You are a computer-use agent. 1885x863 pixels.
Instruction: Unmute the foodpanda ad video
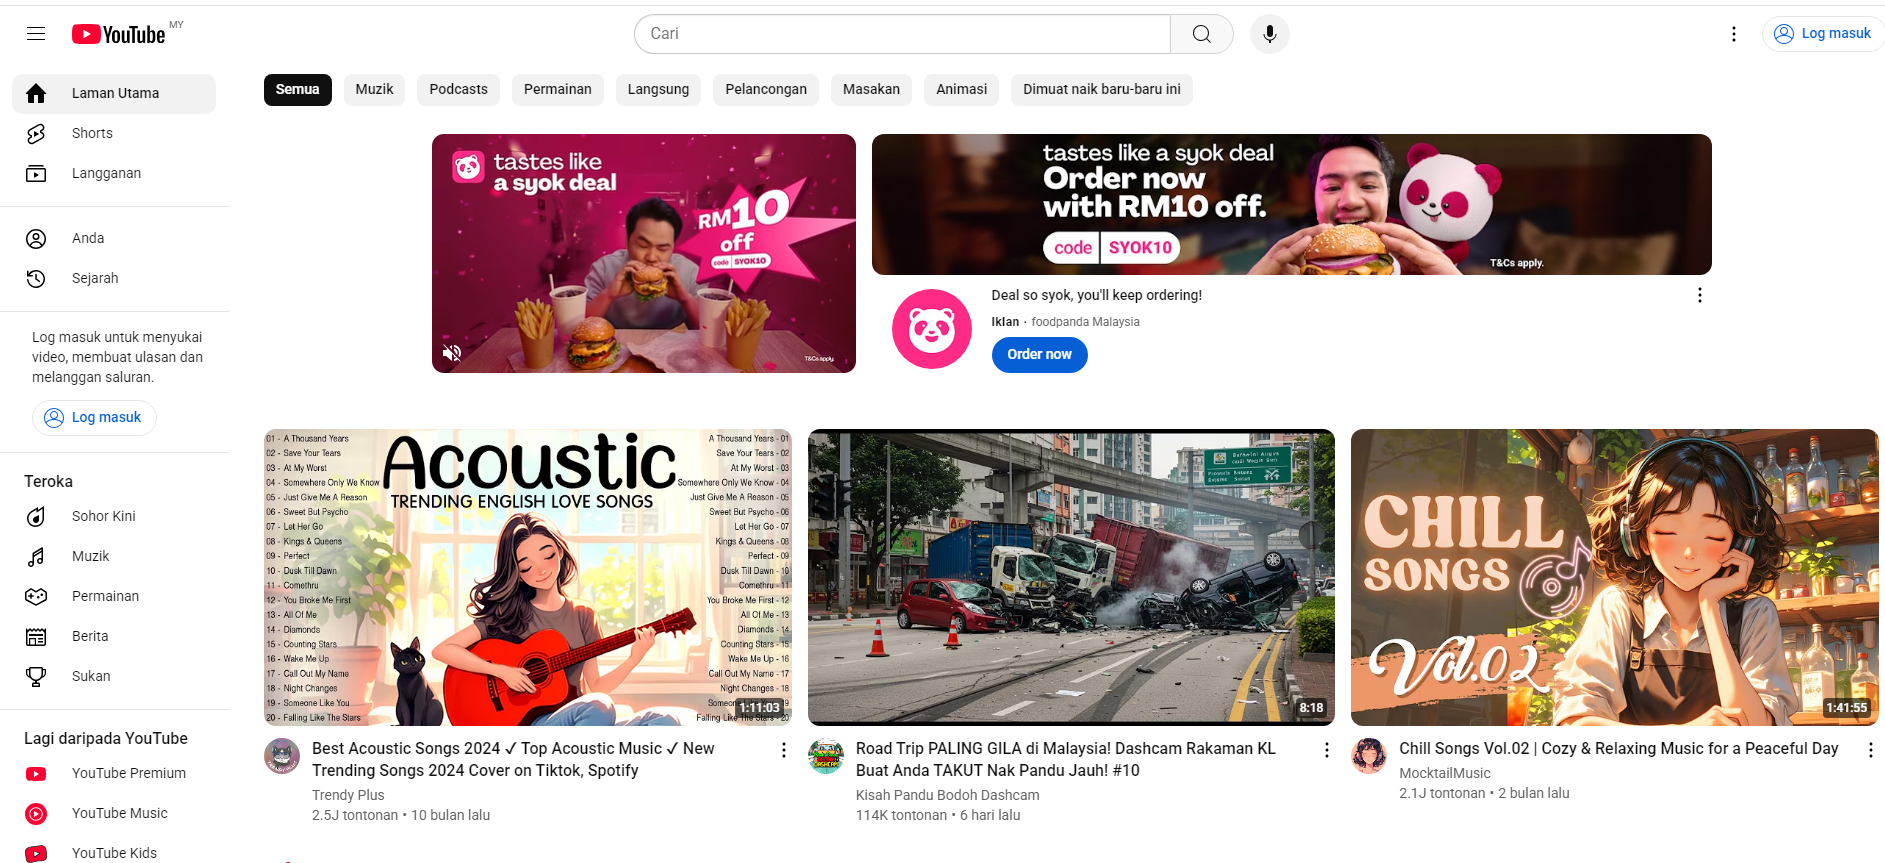coord(452,353)
